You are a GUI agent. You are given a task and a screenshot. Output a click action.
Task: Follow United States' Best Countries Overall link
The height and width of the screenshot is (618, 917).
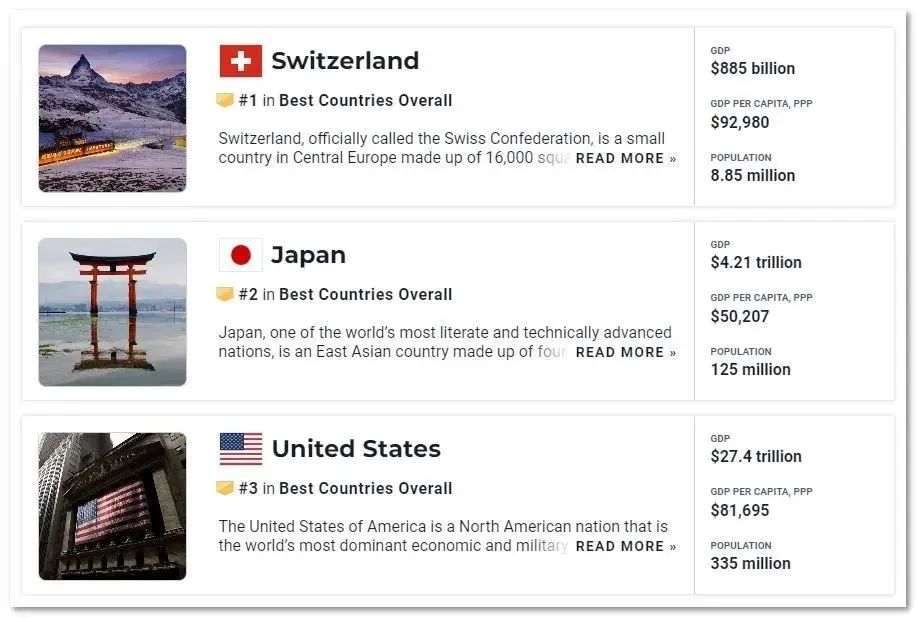pyautogui.click(x=366, y=489)
